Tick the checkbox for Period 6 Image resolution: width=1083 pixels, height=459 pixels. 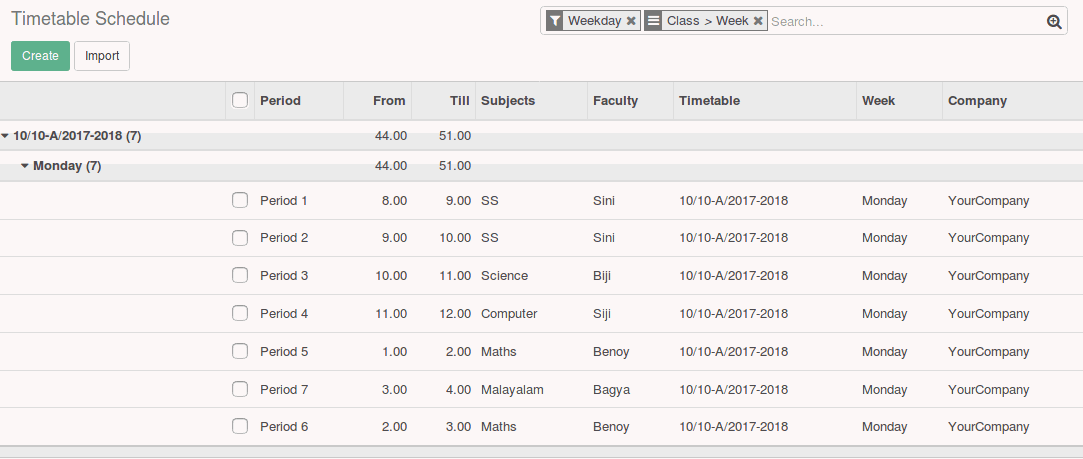click(240, 426)
